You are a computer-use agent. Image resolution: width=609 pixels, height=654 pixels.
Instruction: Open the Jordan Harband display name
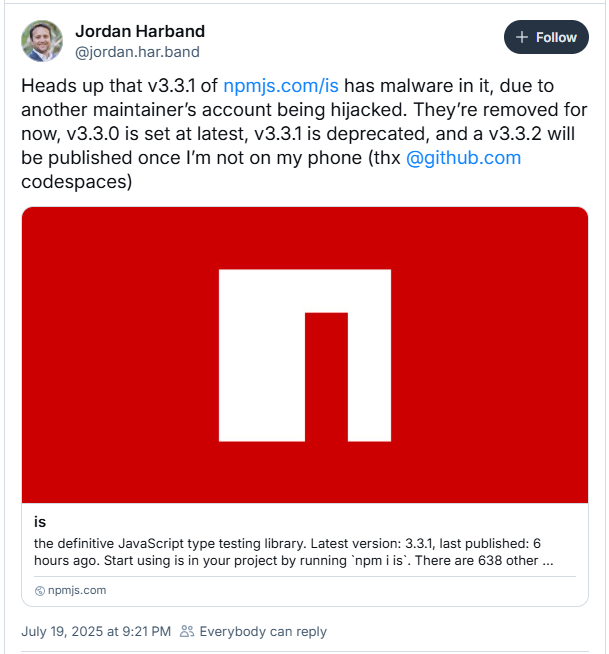(139, 31)
